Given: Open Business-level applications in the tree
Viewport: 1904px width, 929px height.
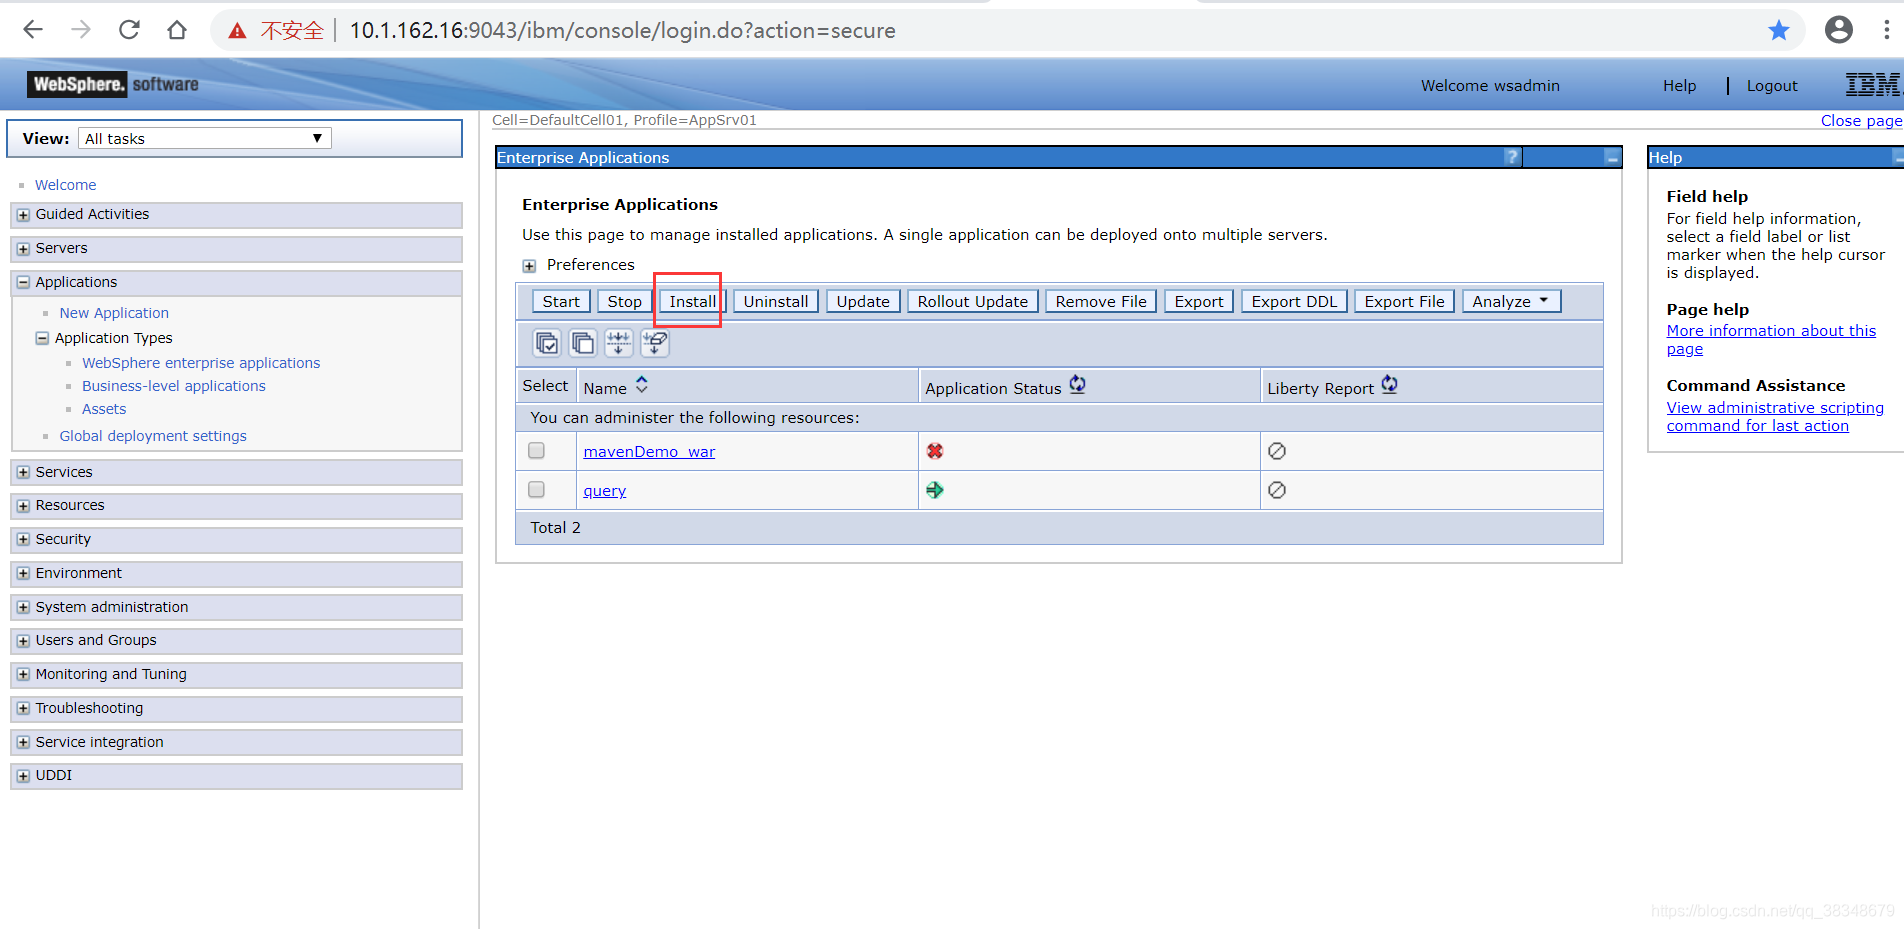Looking at the screenshot, I should tap(174, 386).
